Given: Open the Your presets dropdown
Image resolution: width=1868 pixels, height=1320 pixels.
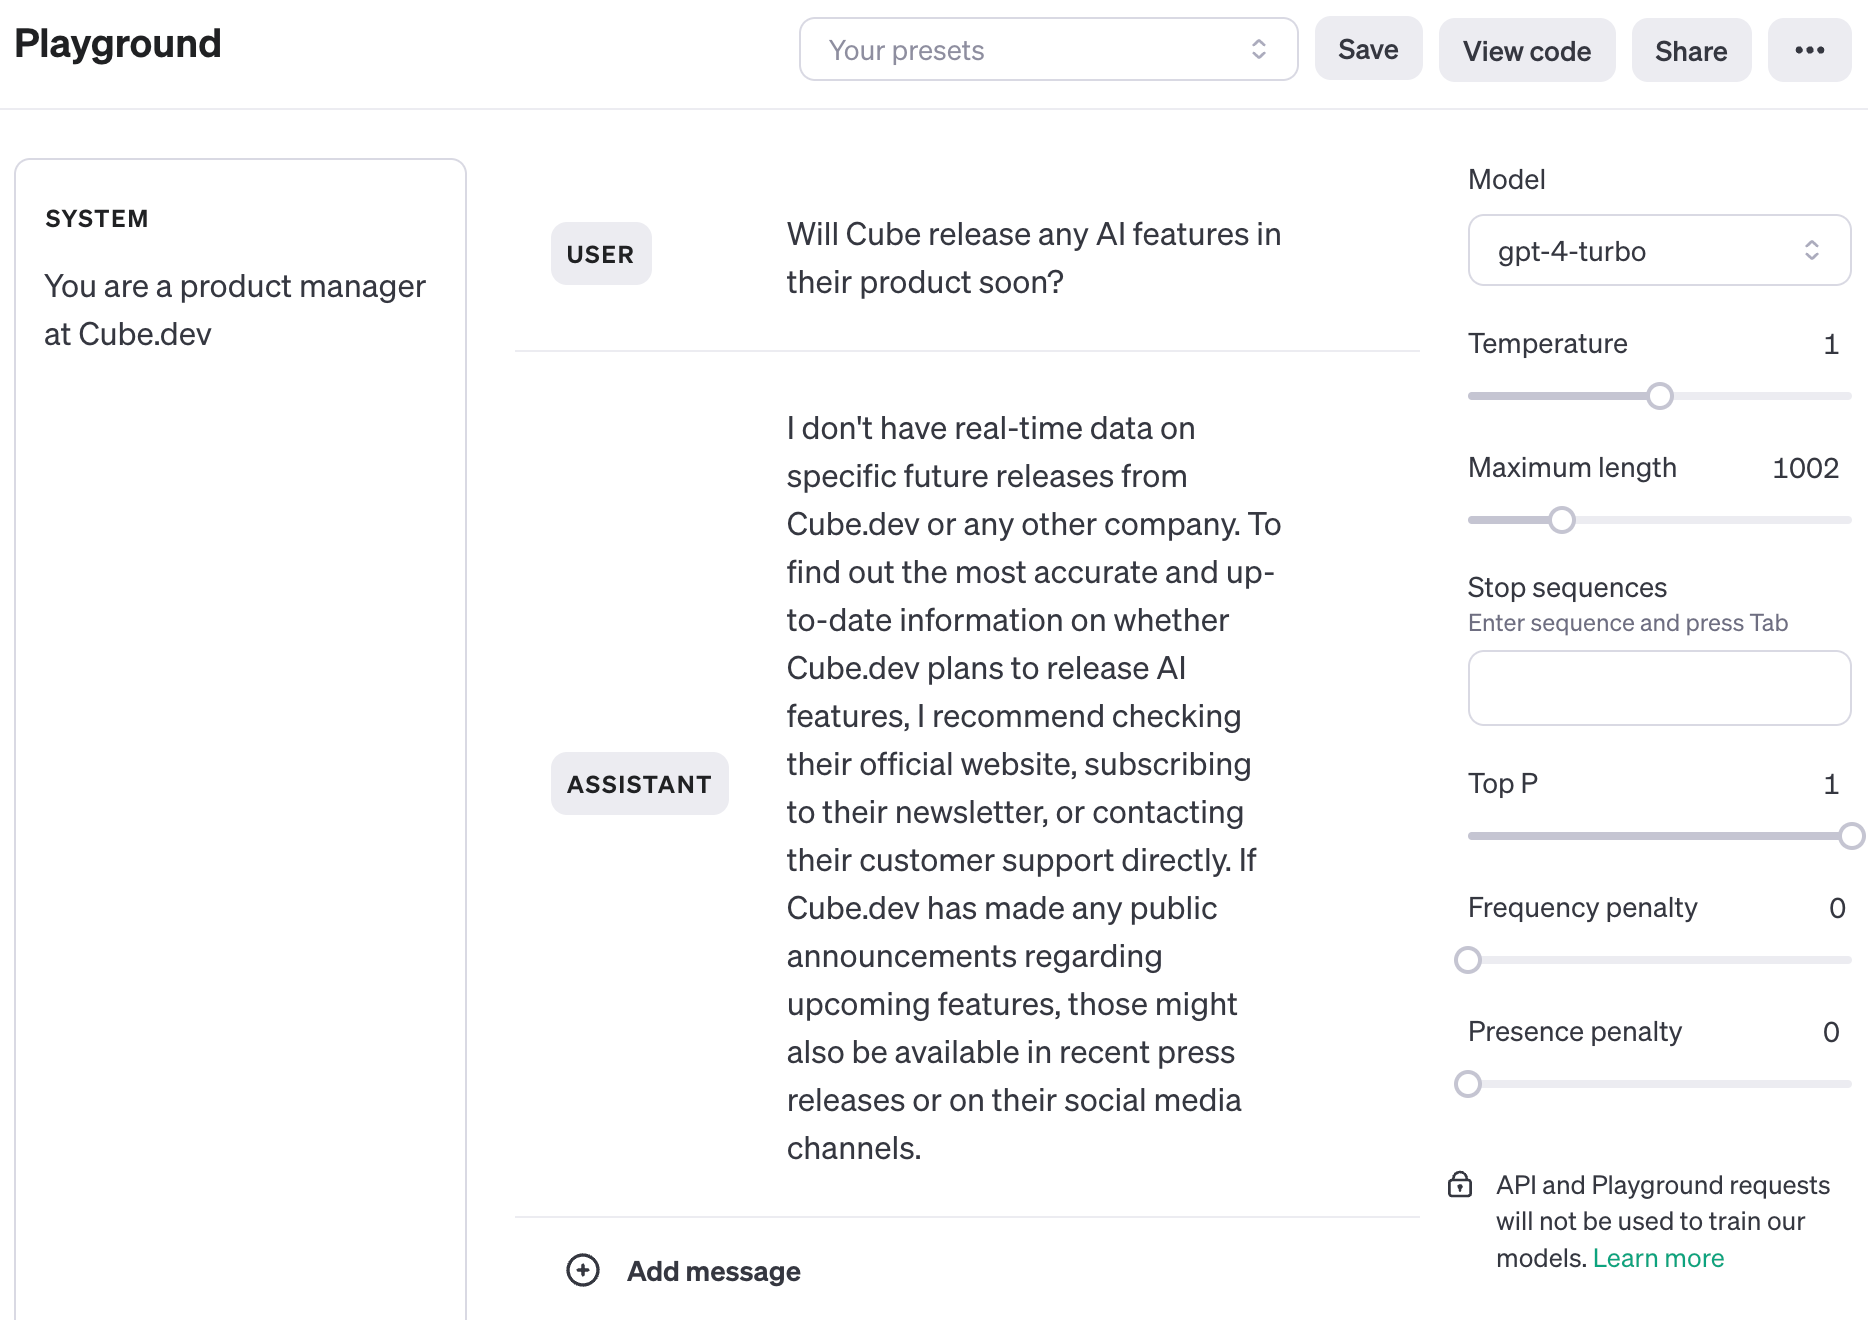Looking at the screenshot, I should 1048,50.
